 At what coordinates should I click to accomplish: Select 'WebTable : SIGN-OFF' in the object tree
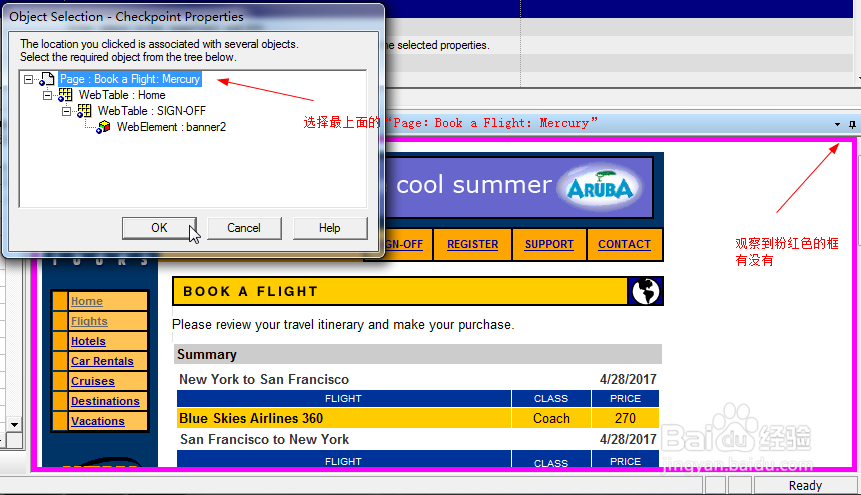click(x=152, y=111)
